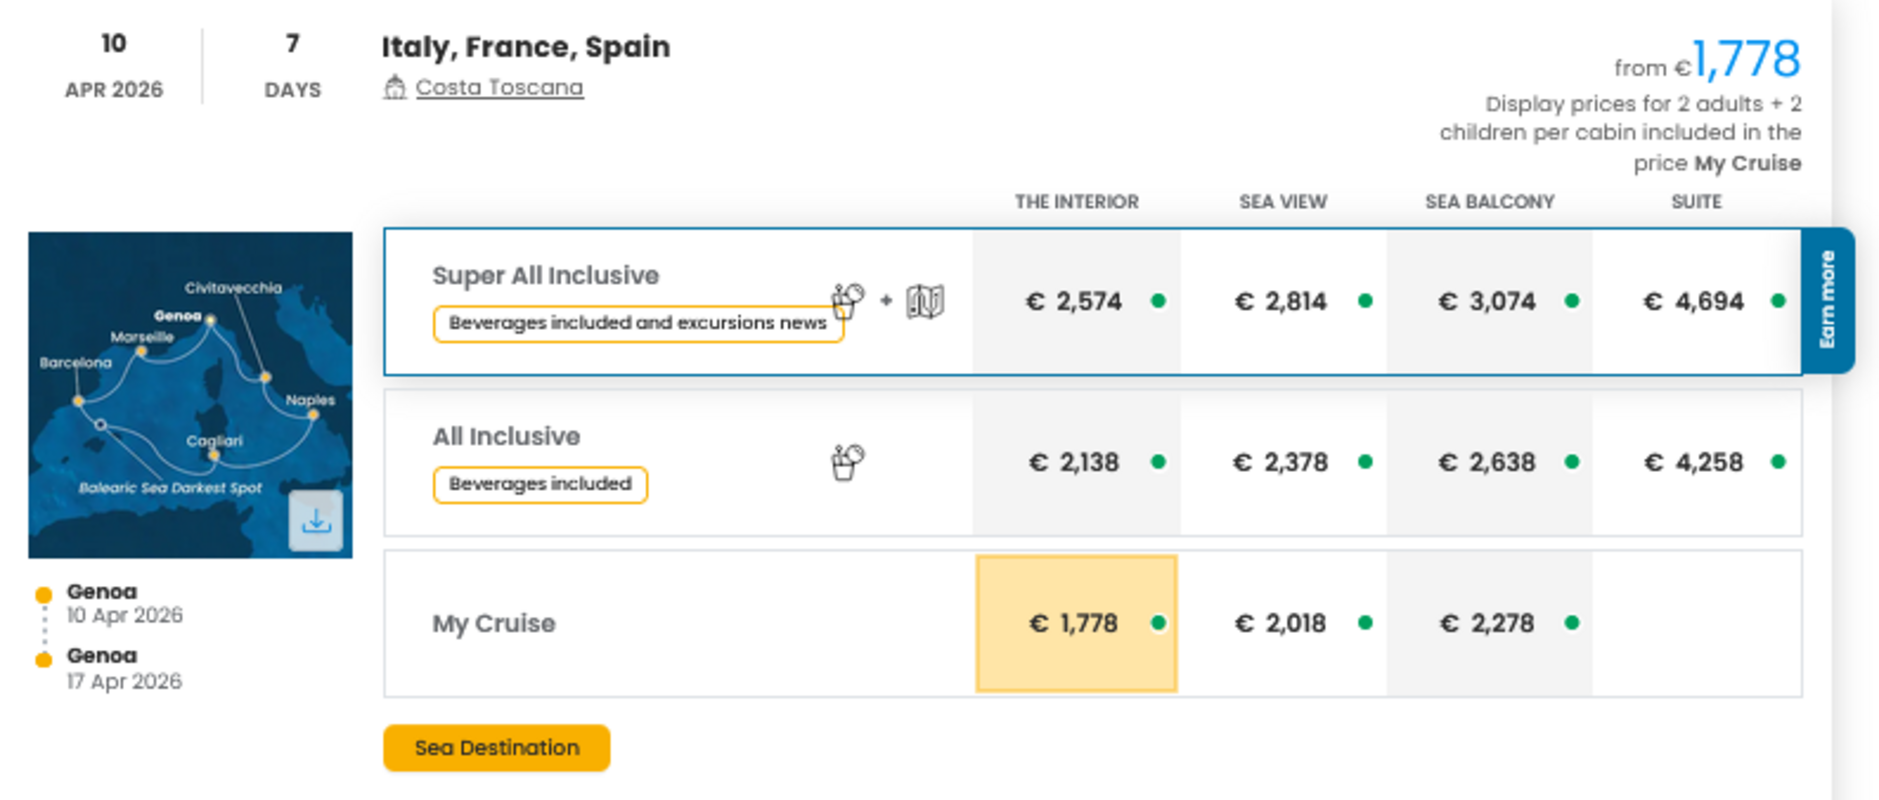Click the ship icon beside Costa Toscana

[x=394, y=88]
